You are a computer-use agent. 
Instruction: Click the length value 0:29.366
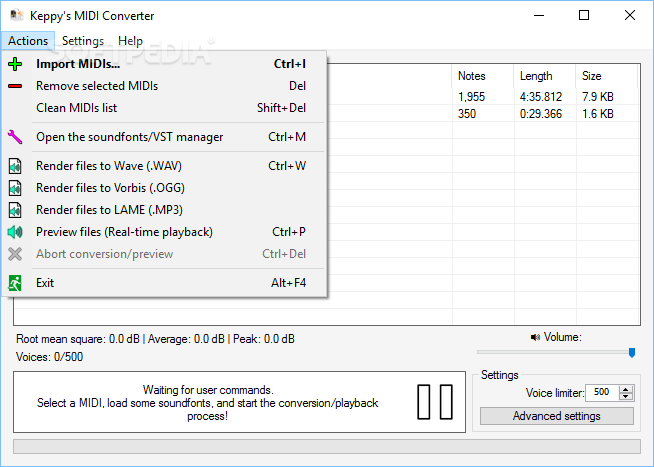point(541,114)
